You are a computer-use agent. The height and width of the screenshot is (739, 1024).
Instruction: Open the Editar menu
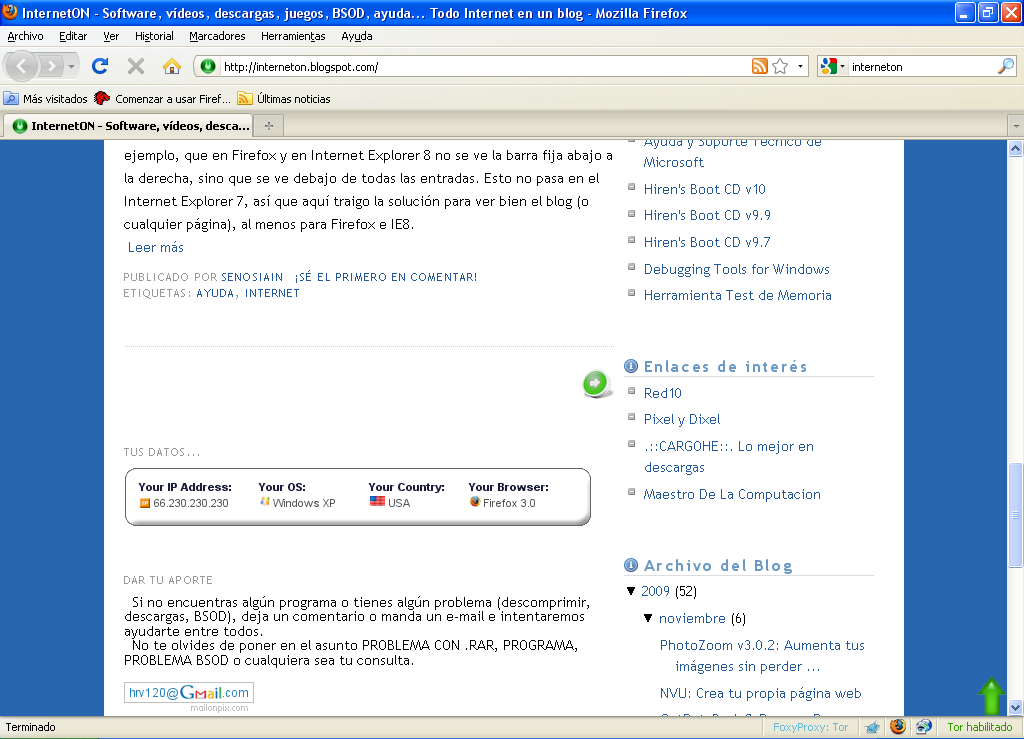coord(73,36)
